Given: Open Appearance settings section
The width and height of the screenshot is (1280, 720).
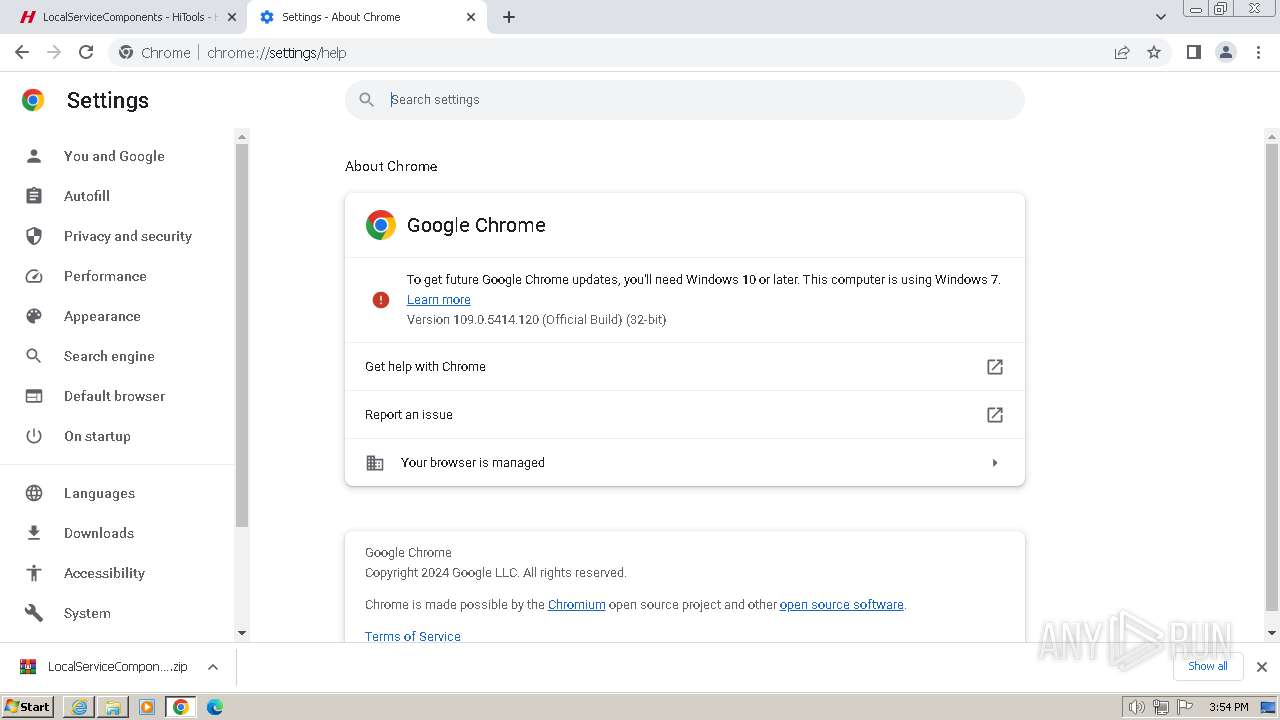Looking at the screenshot, I should 102,316.
